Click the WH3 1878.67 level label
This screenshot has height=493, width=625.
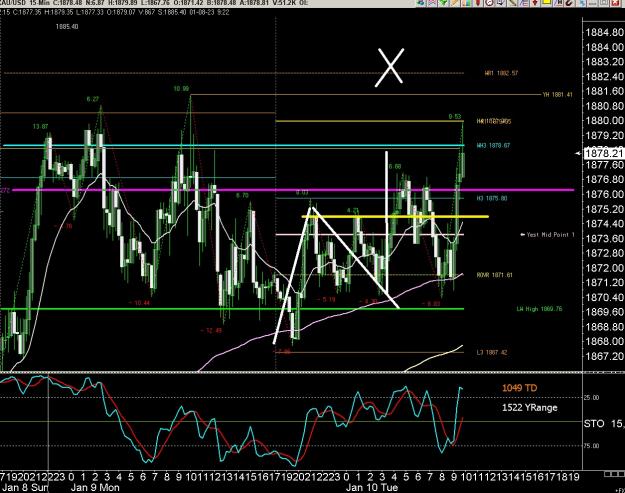[x=493, y=145]
